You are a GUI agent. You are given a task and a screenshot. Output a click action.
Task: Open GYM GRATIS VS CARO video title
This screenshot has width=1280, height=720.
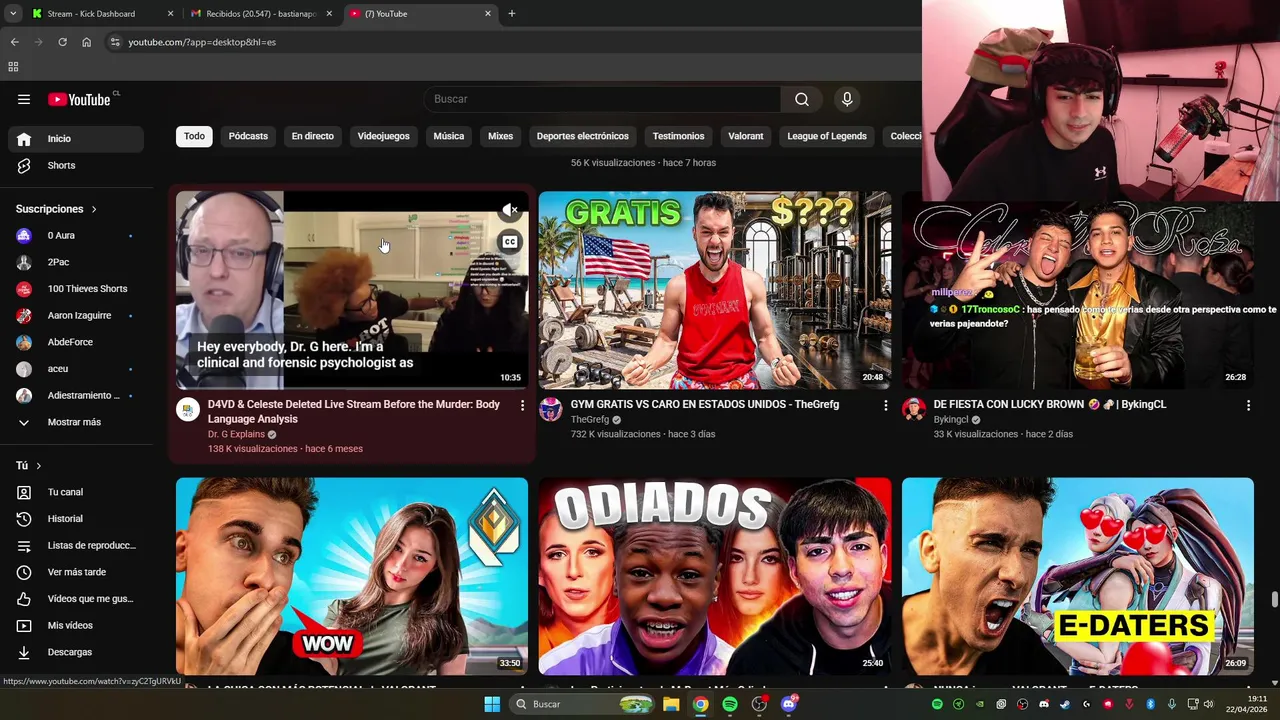(705, 405)
